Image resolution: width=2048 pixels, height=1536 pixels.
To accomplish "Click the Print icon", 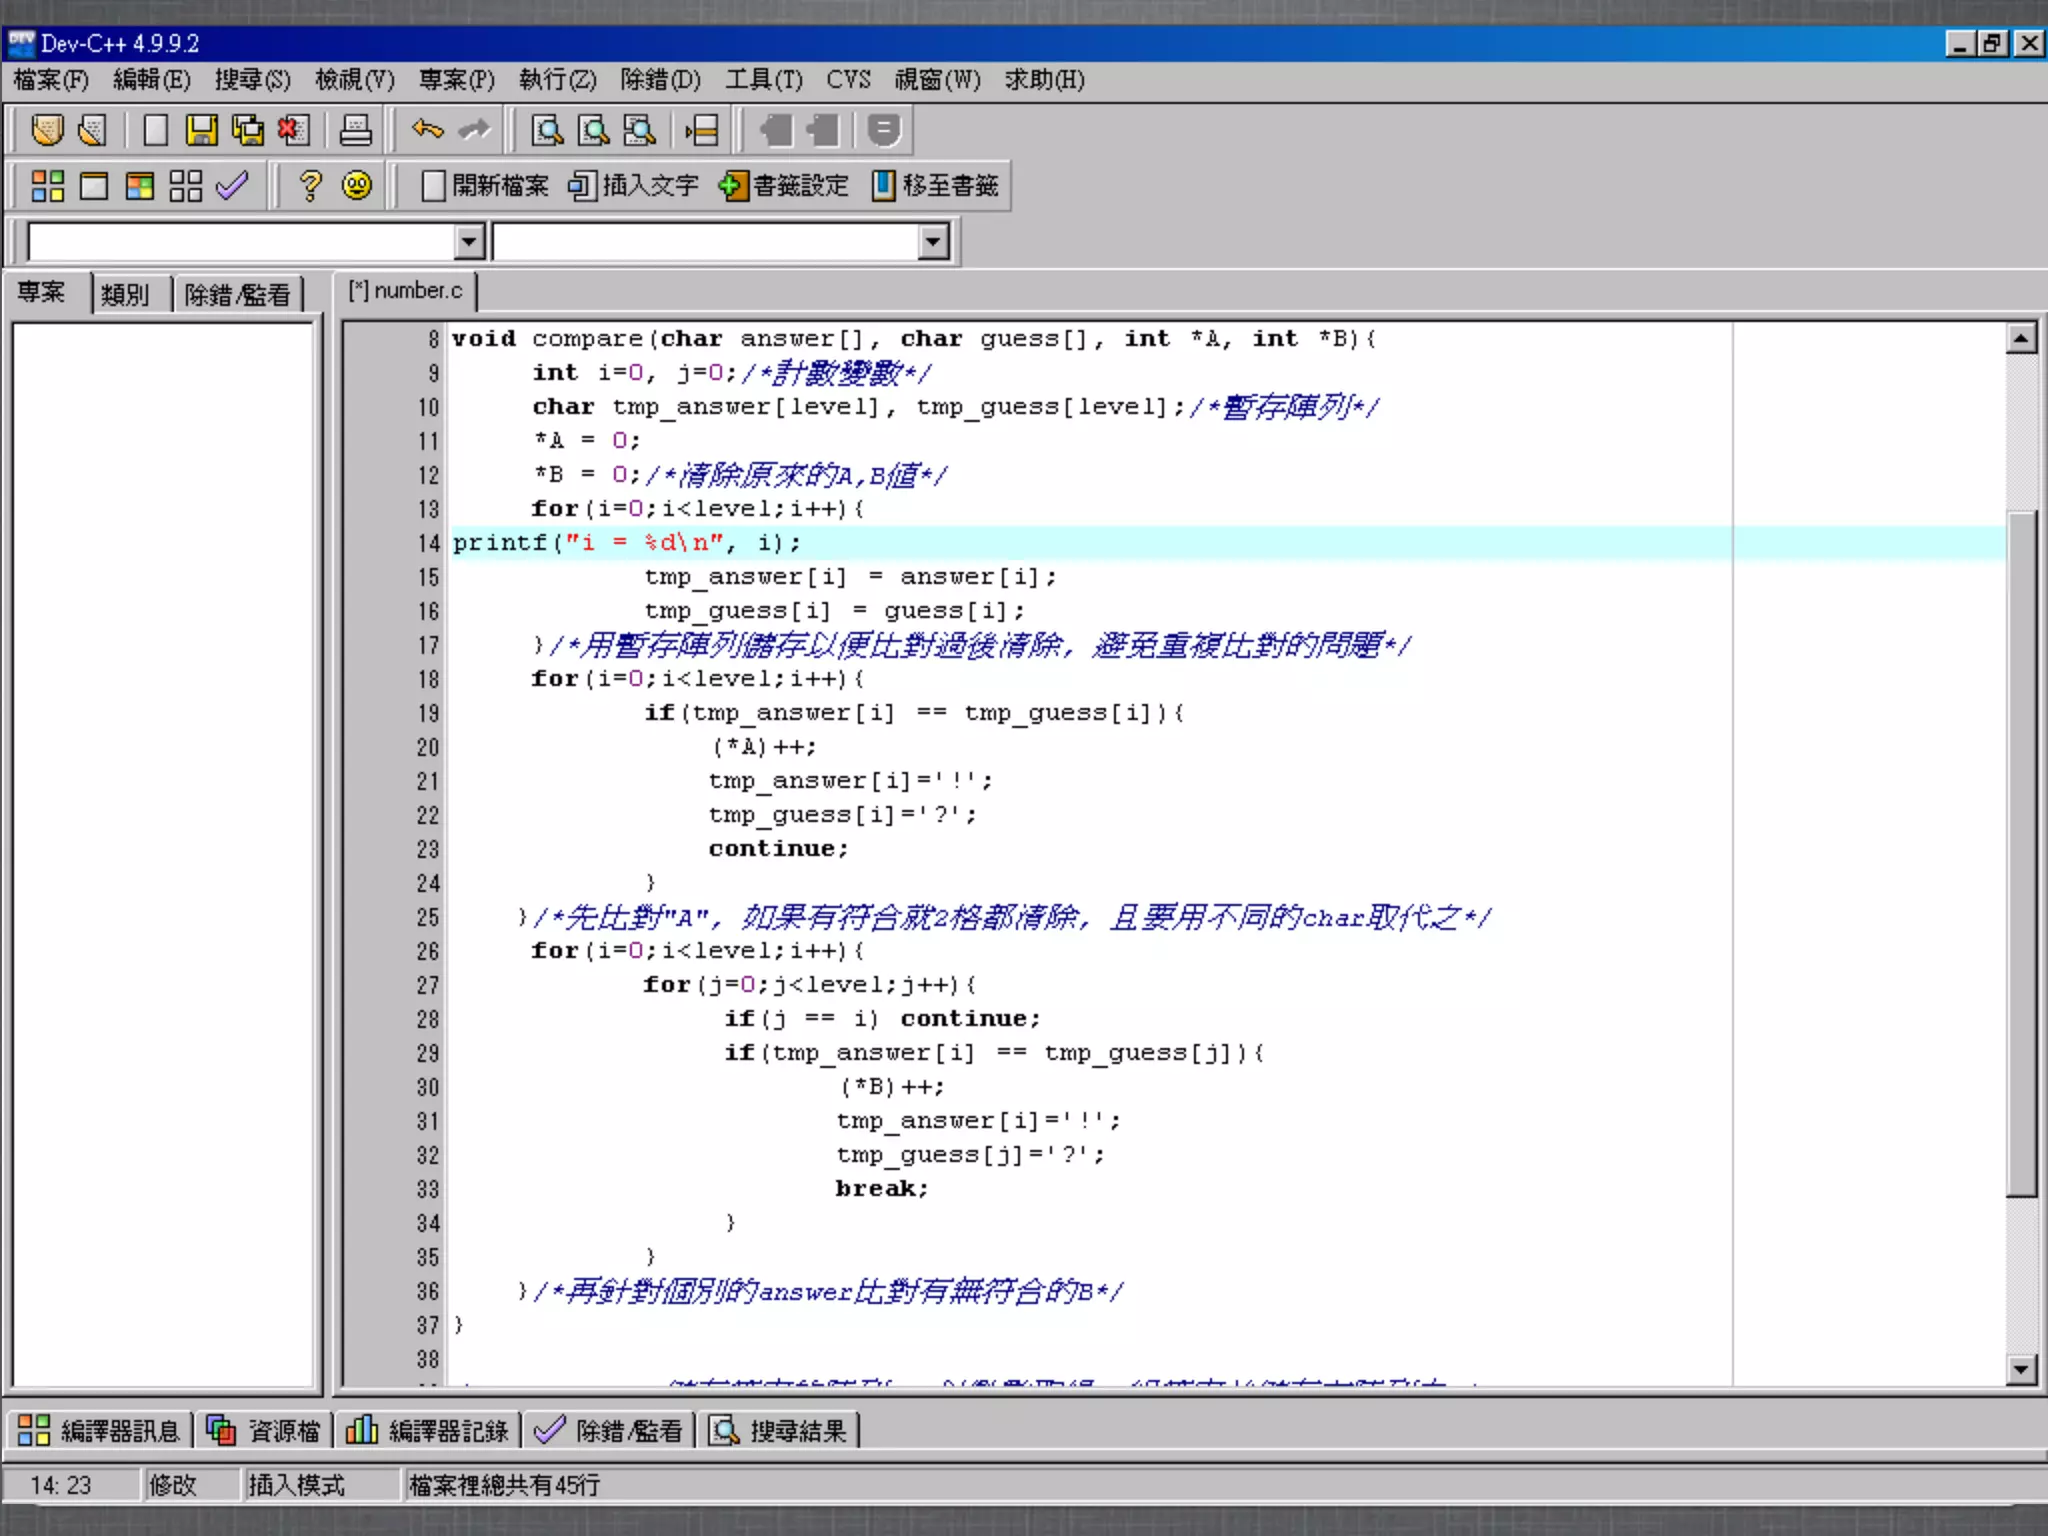I will [x=355, y=130].
